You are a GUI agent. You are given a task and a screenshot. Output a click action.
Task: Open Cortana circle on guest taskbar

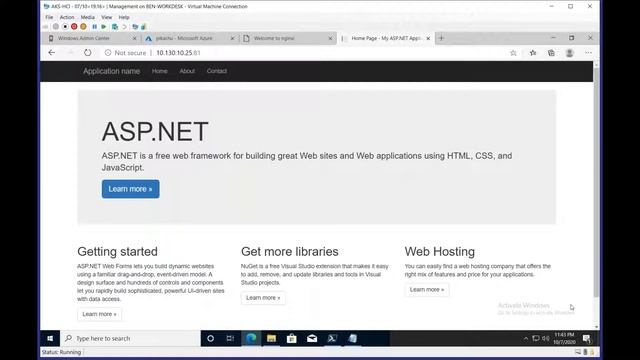click(x=210, y=338)
